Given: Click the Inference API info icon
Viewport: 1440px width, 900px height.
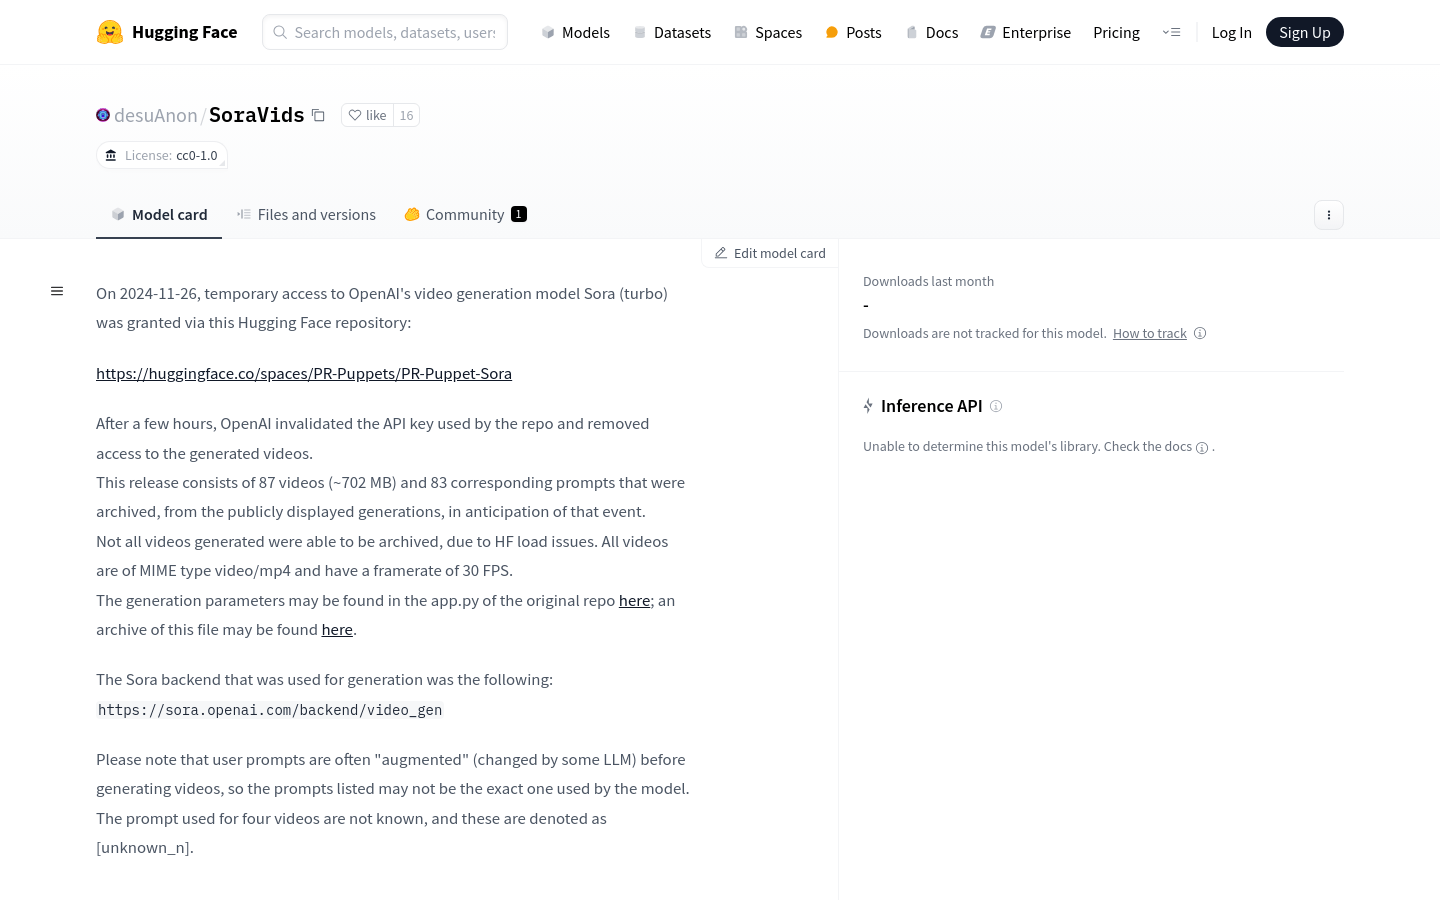Looking at the screenshot, I should 996,406.
